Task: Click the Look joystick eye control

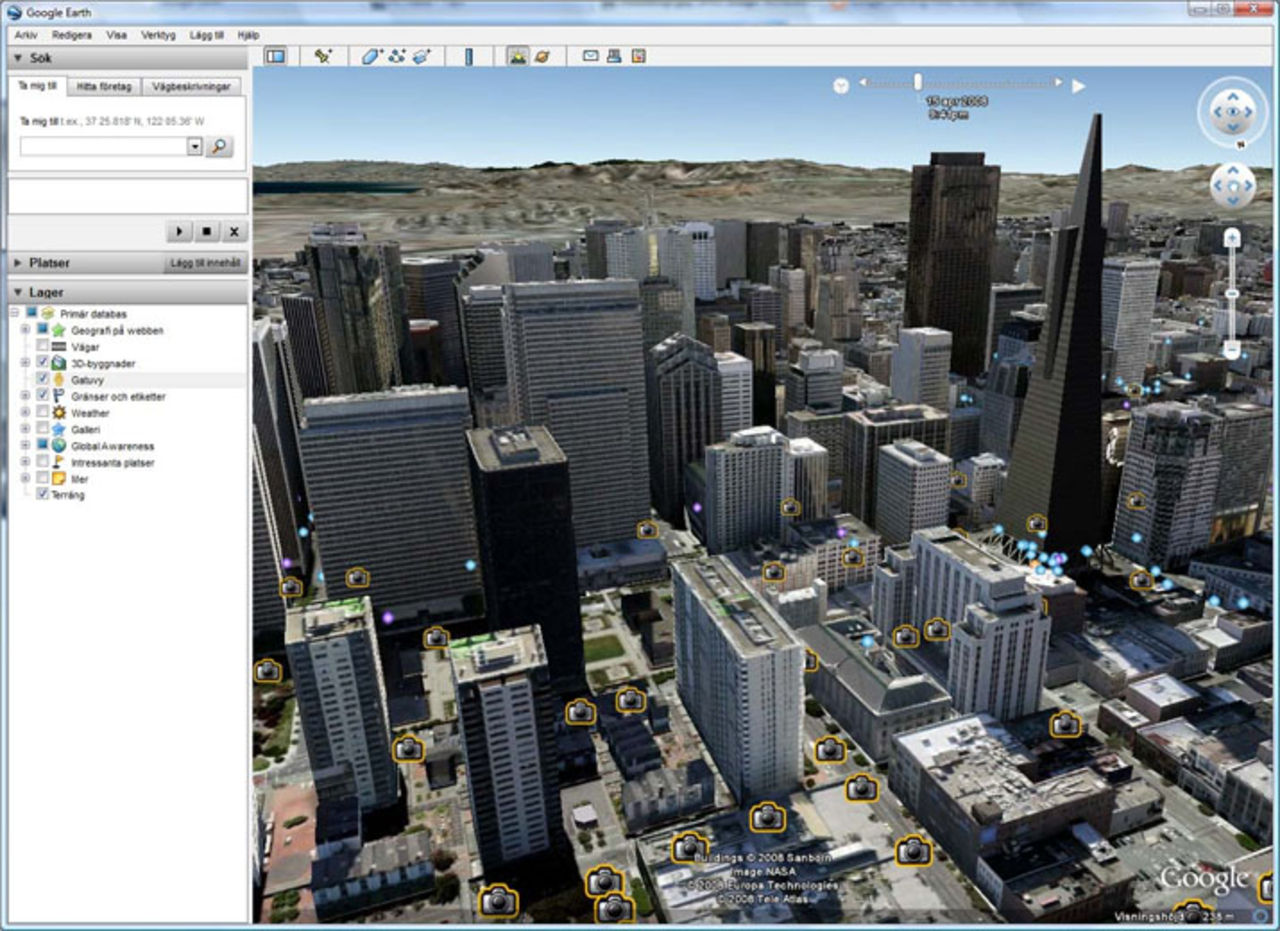Action: point(1232,112)
